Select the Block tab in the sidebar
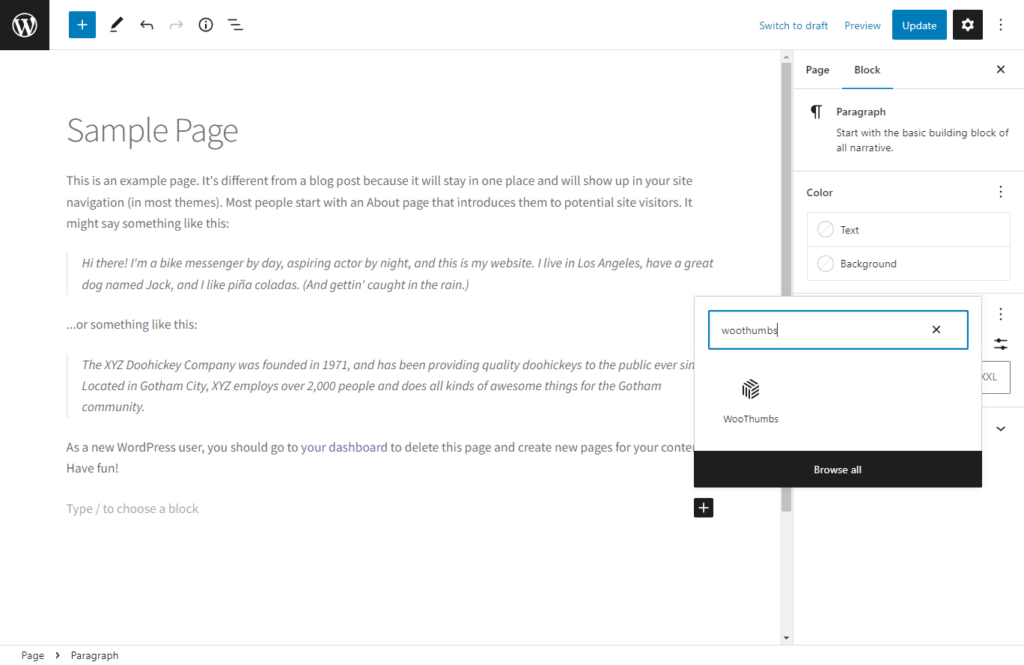The height and width of the screenshot is (665, 1024). 866,70
